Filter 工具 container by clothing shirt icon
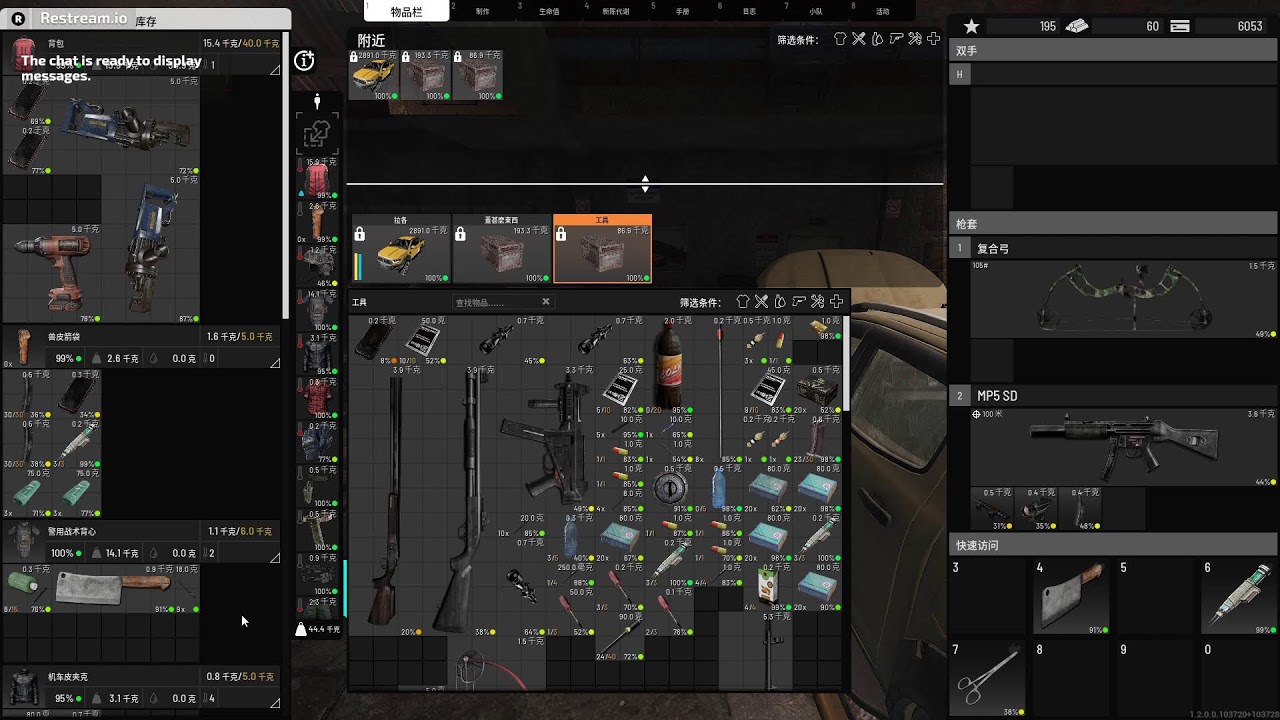 coord(743,301)
